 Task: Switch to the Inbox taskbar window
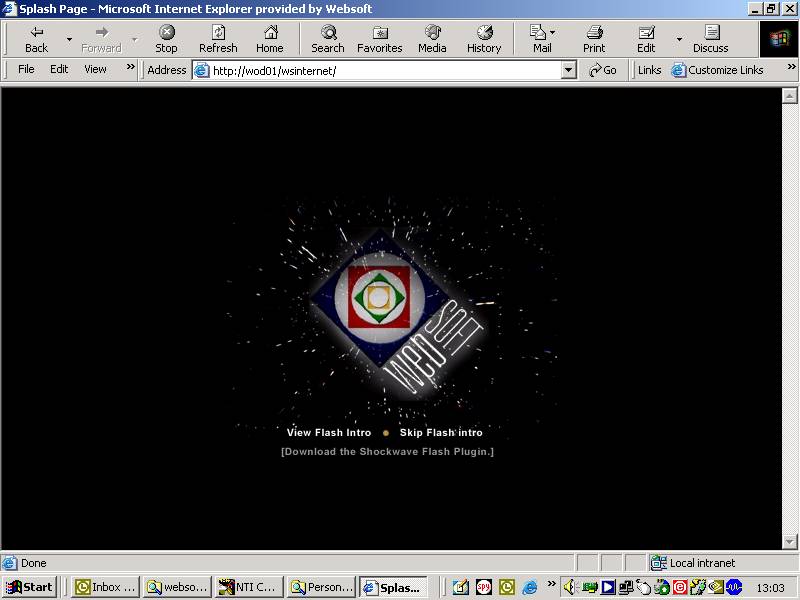point(105,587)
